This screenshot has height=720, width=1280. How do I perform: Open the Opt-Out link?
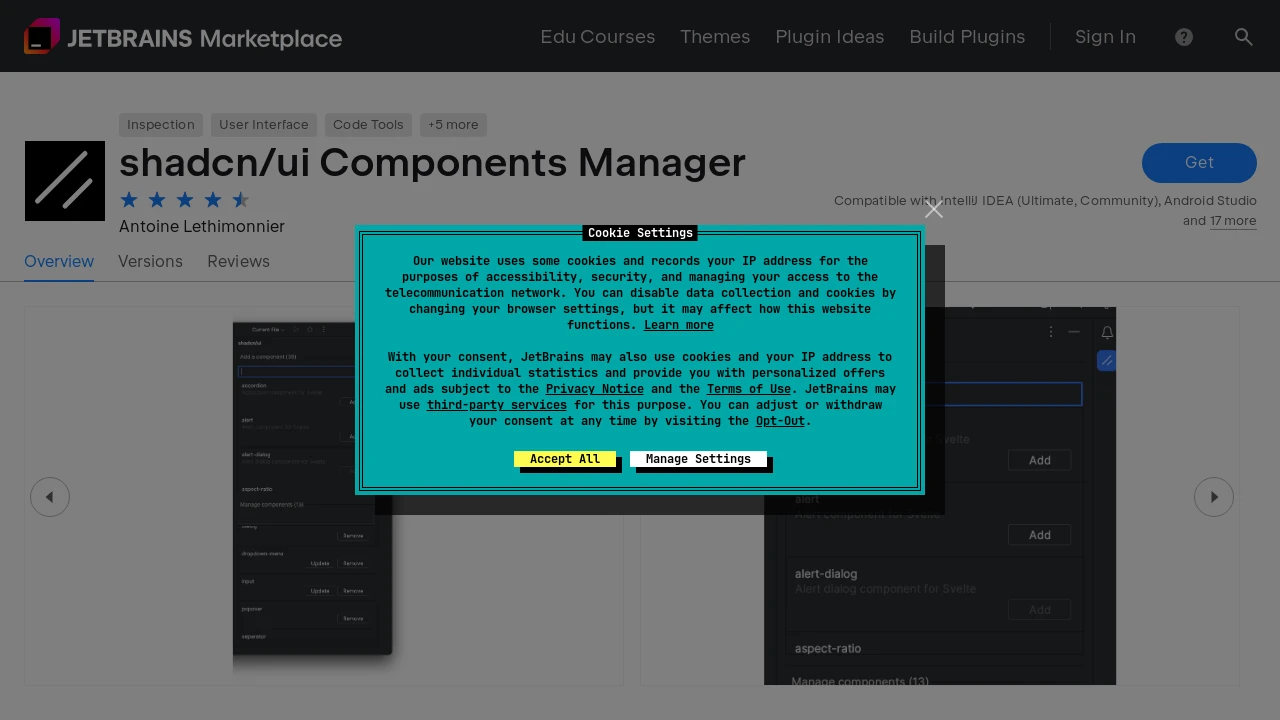click(x=780, y=421)
